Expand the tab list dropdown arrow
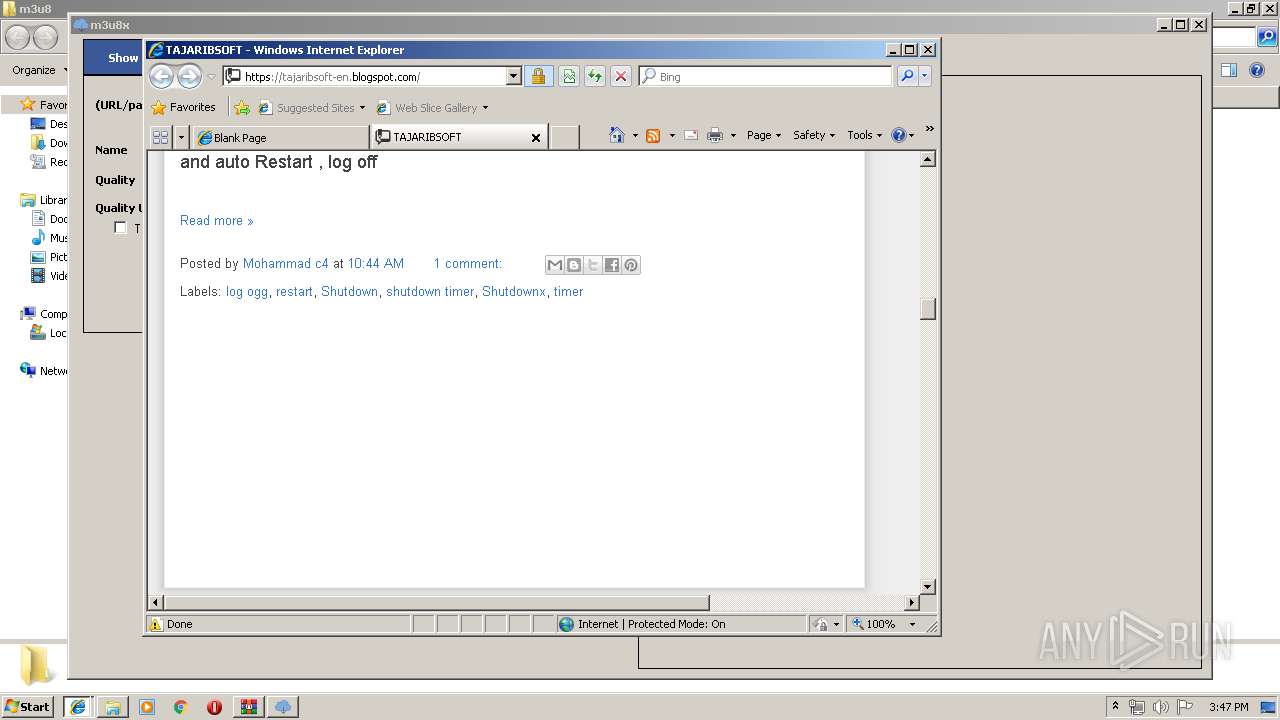The width and height of the screenshot is (1280, 720). (181, 137)
